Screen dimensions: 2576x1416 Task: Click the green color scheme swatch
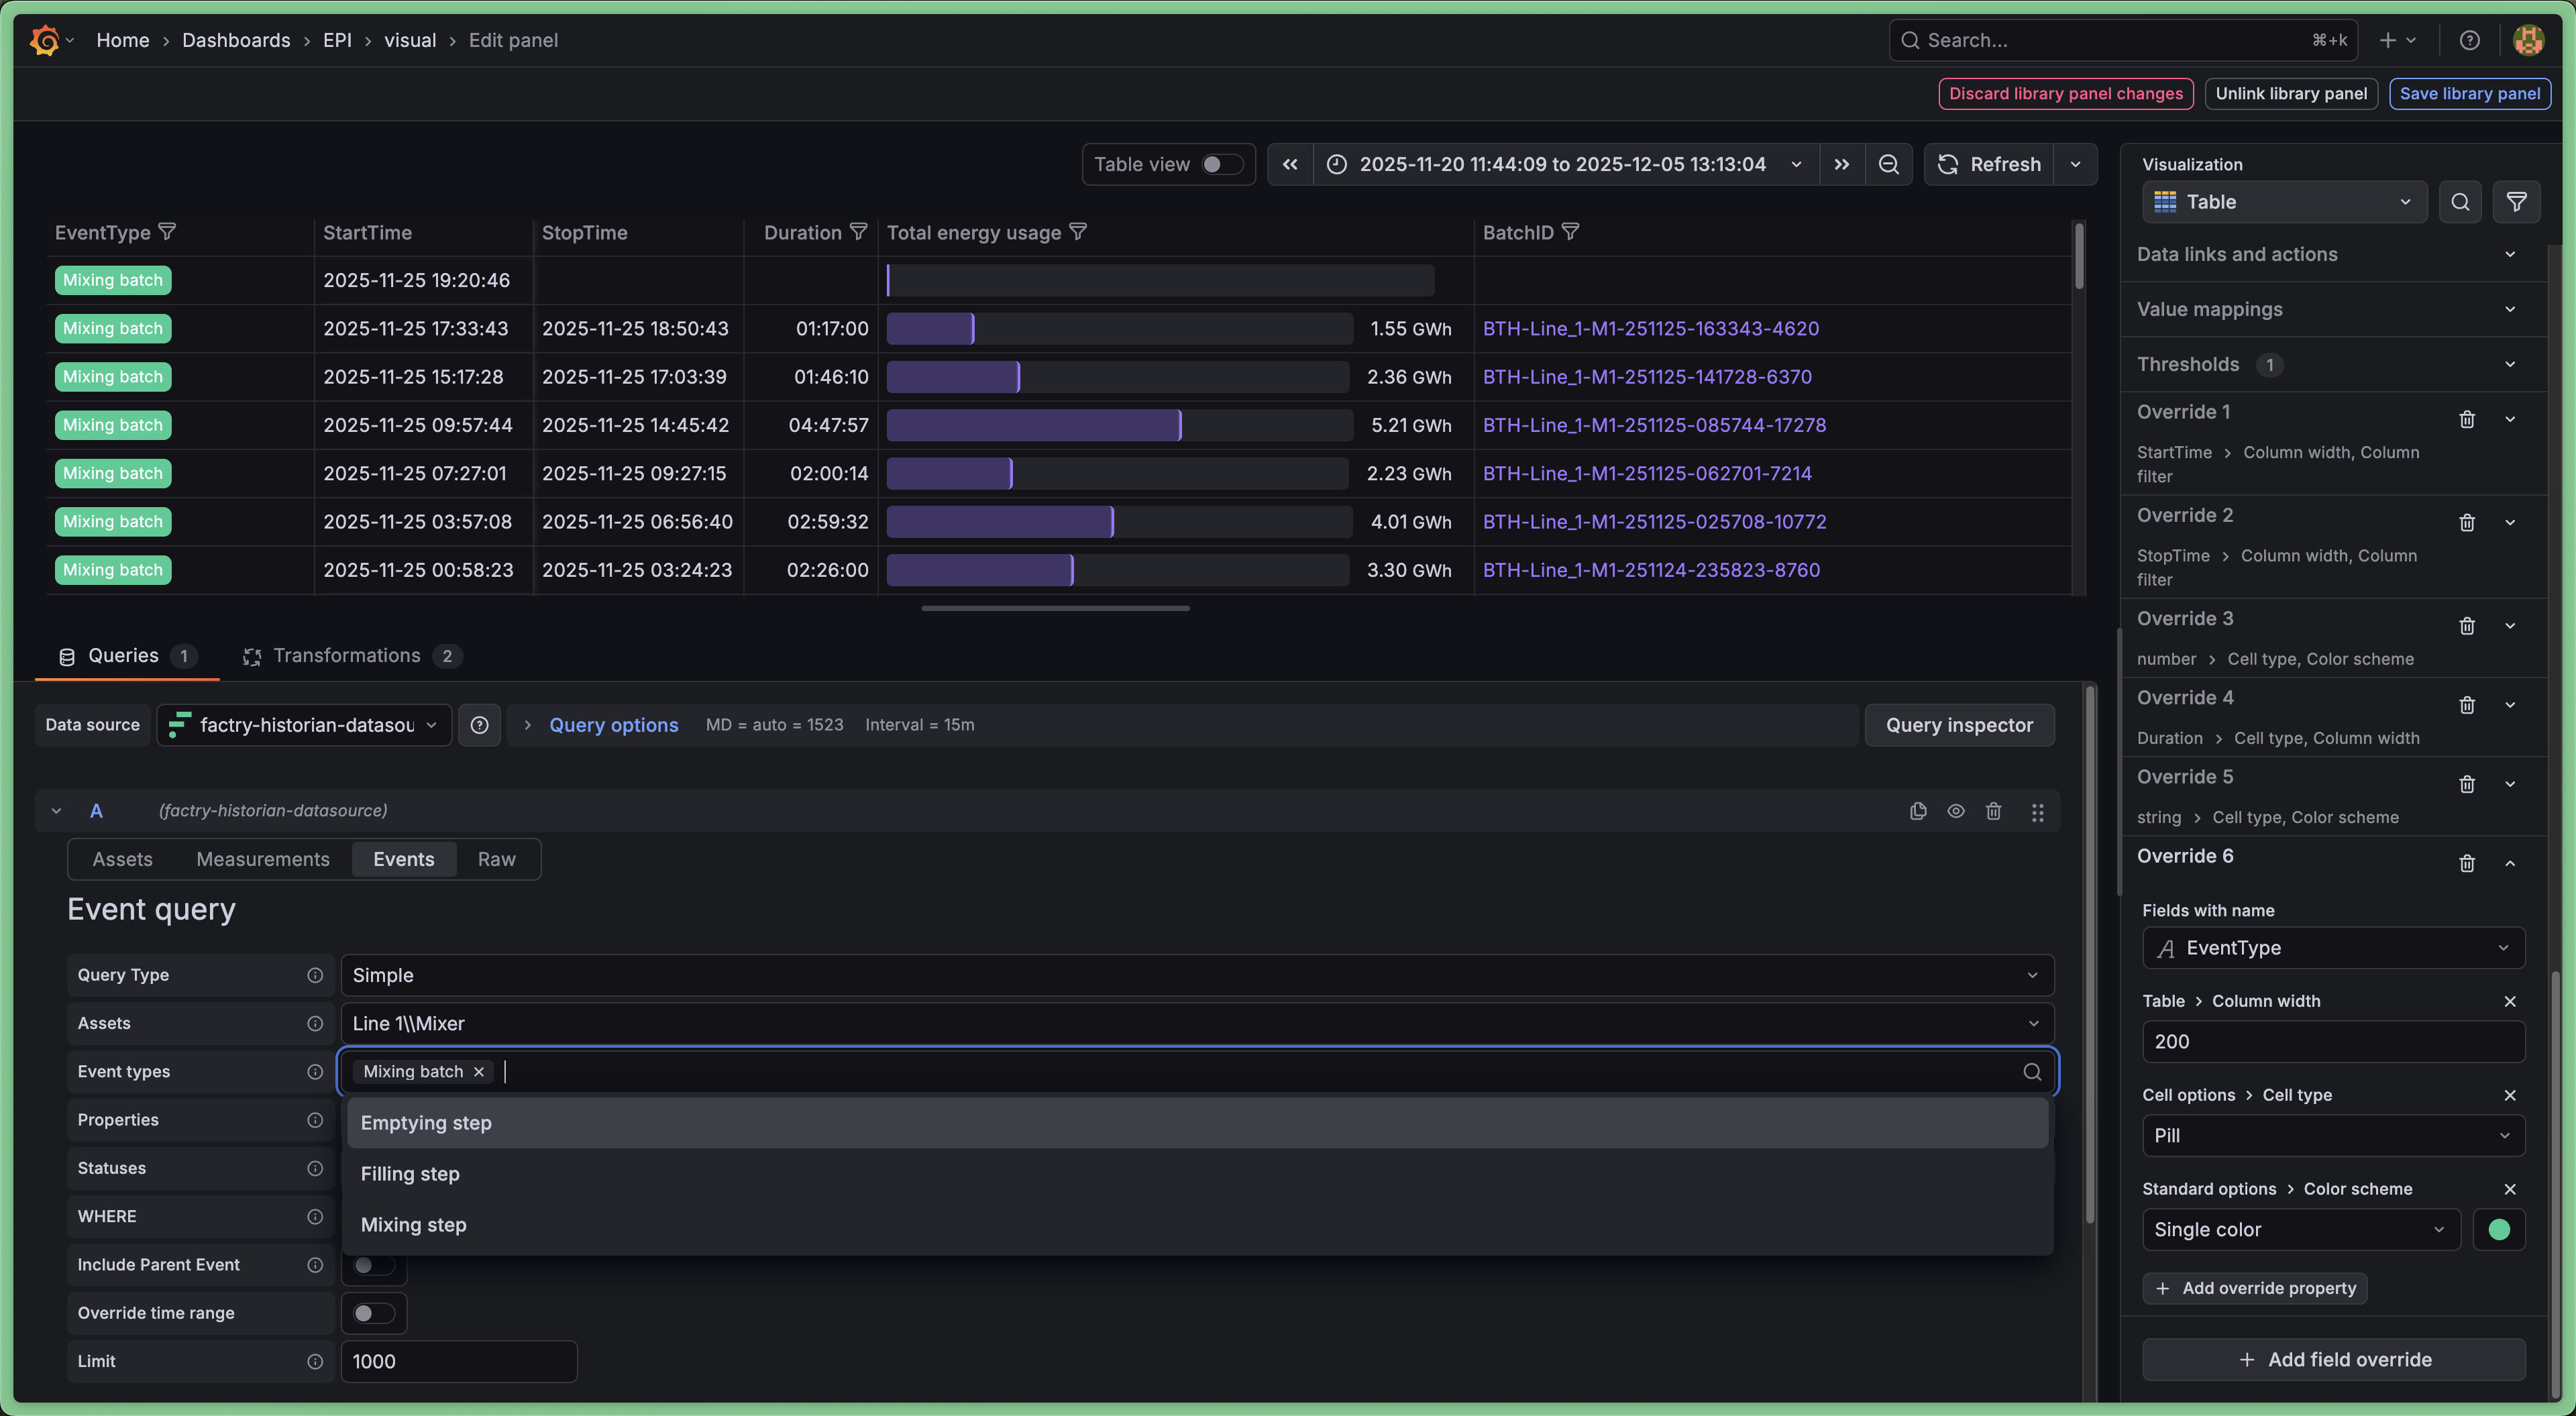[2498, 1229]
